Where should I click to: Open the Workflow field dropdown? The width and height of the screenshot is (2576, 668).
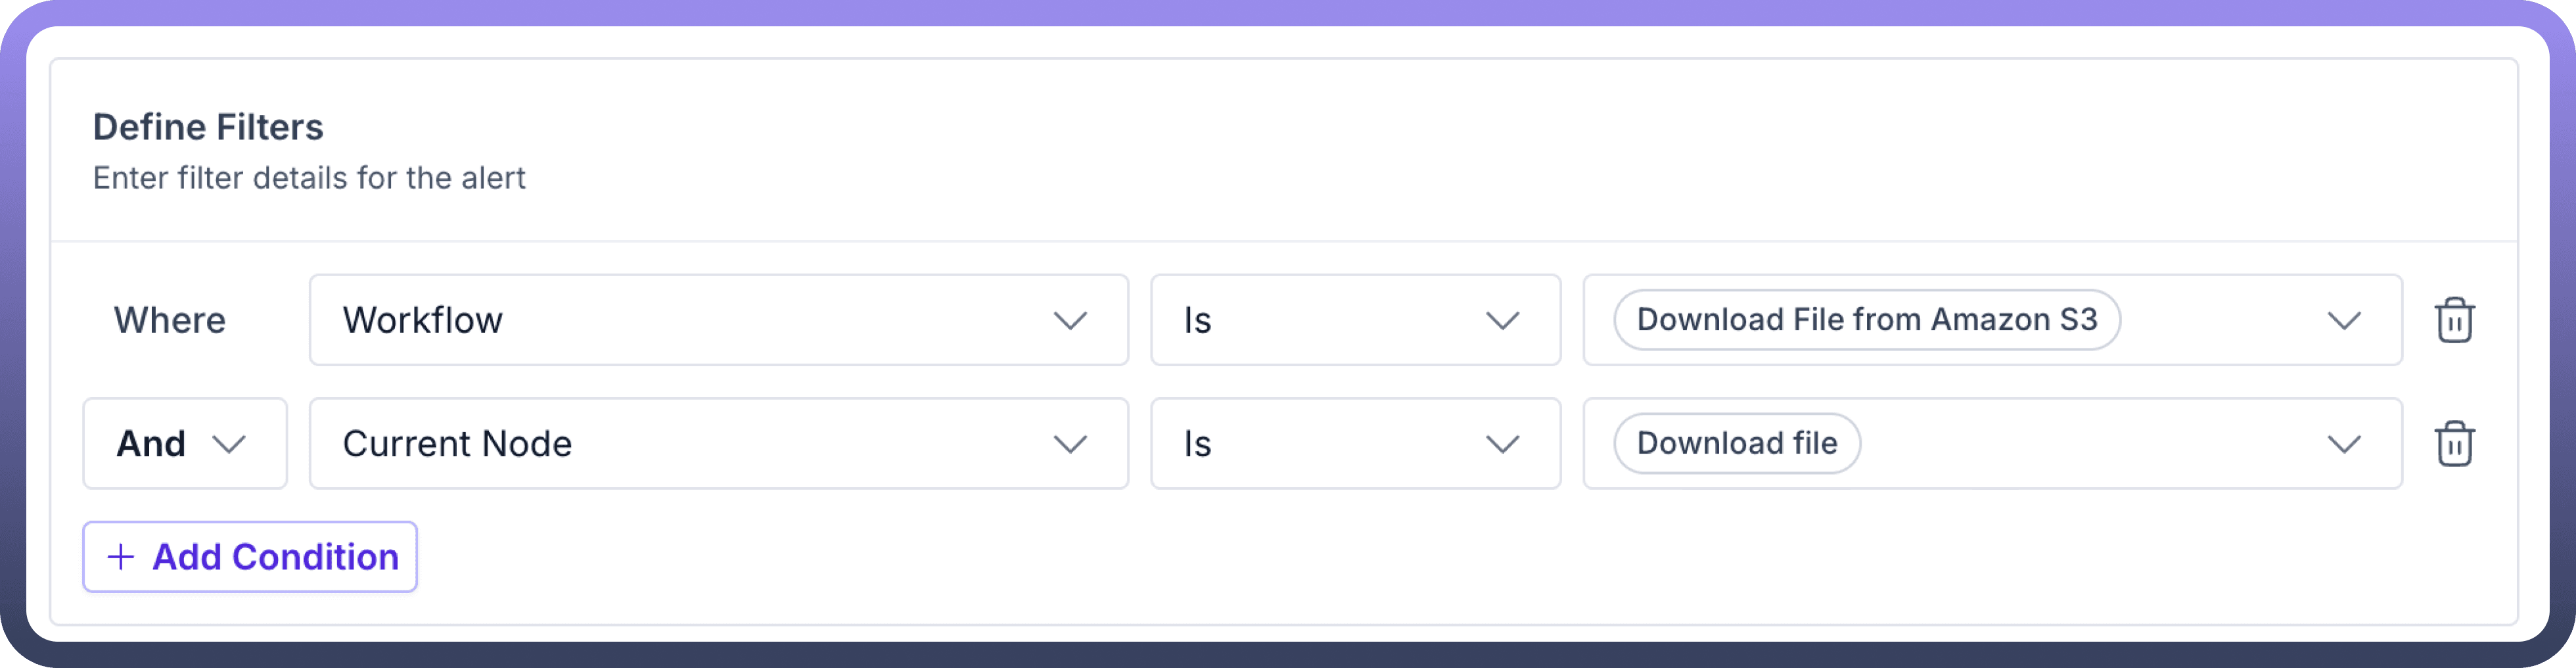click(718, 320)
